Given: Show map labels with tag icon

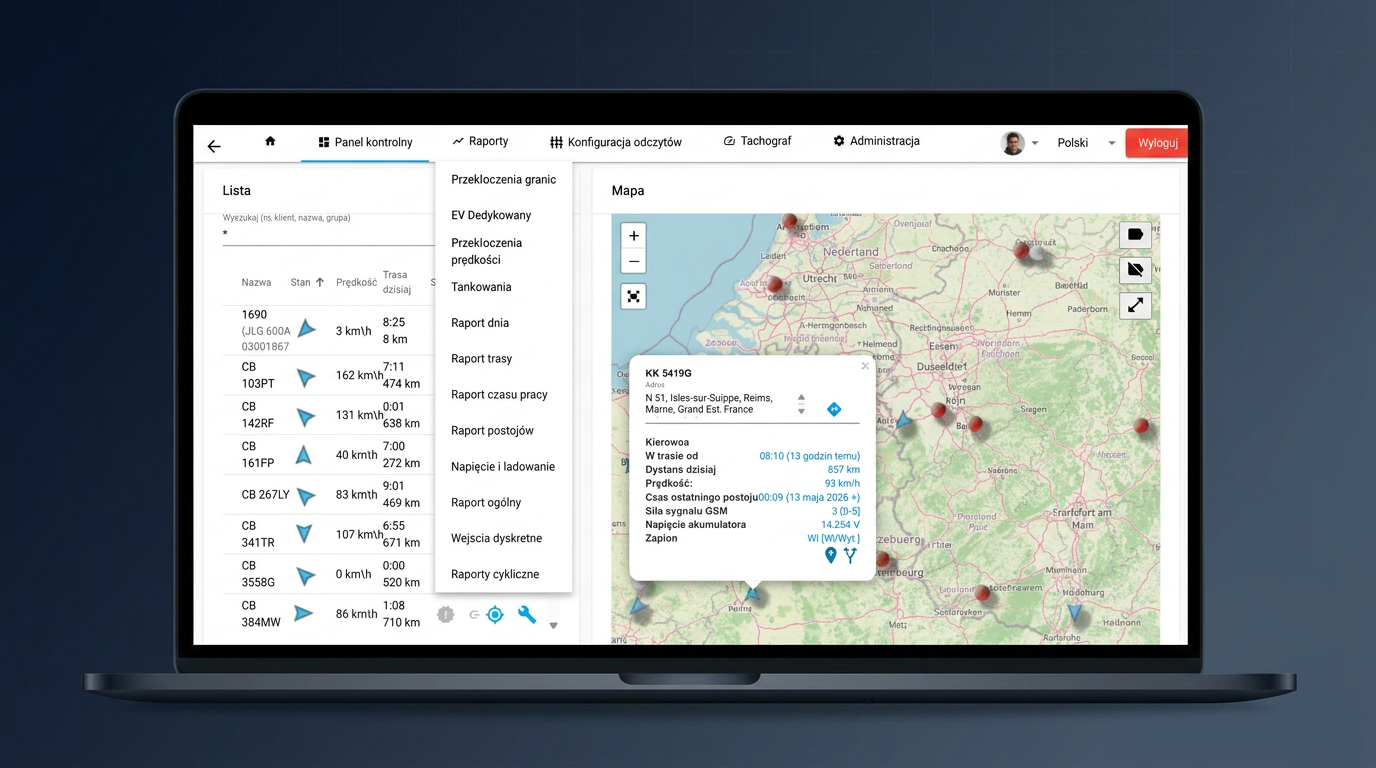Looking at the screenshot, I should click(1135, 234).
